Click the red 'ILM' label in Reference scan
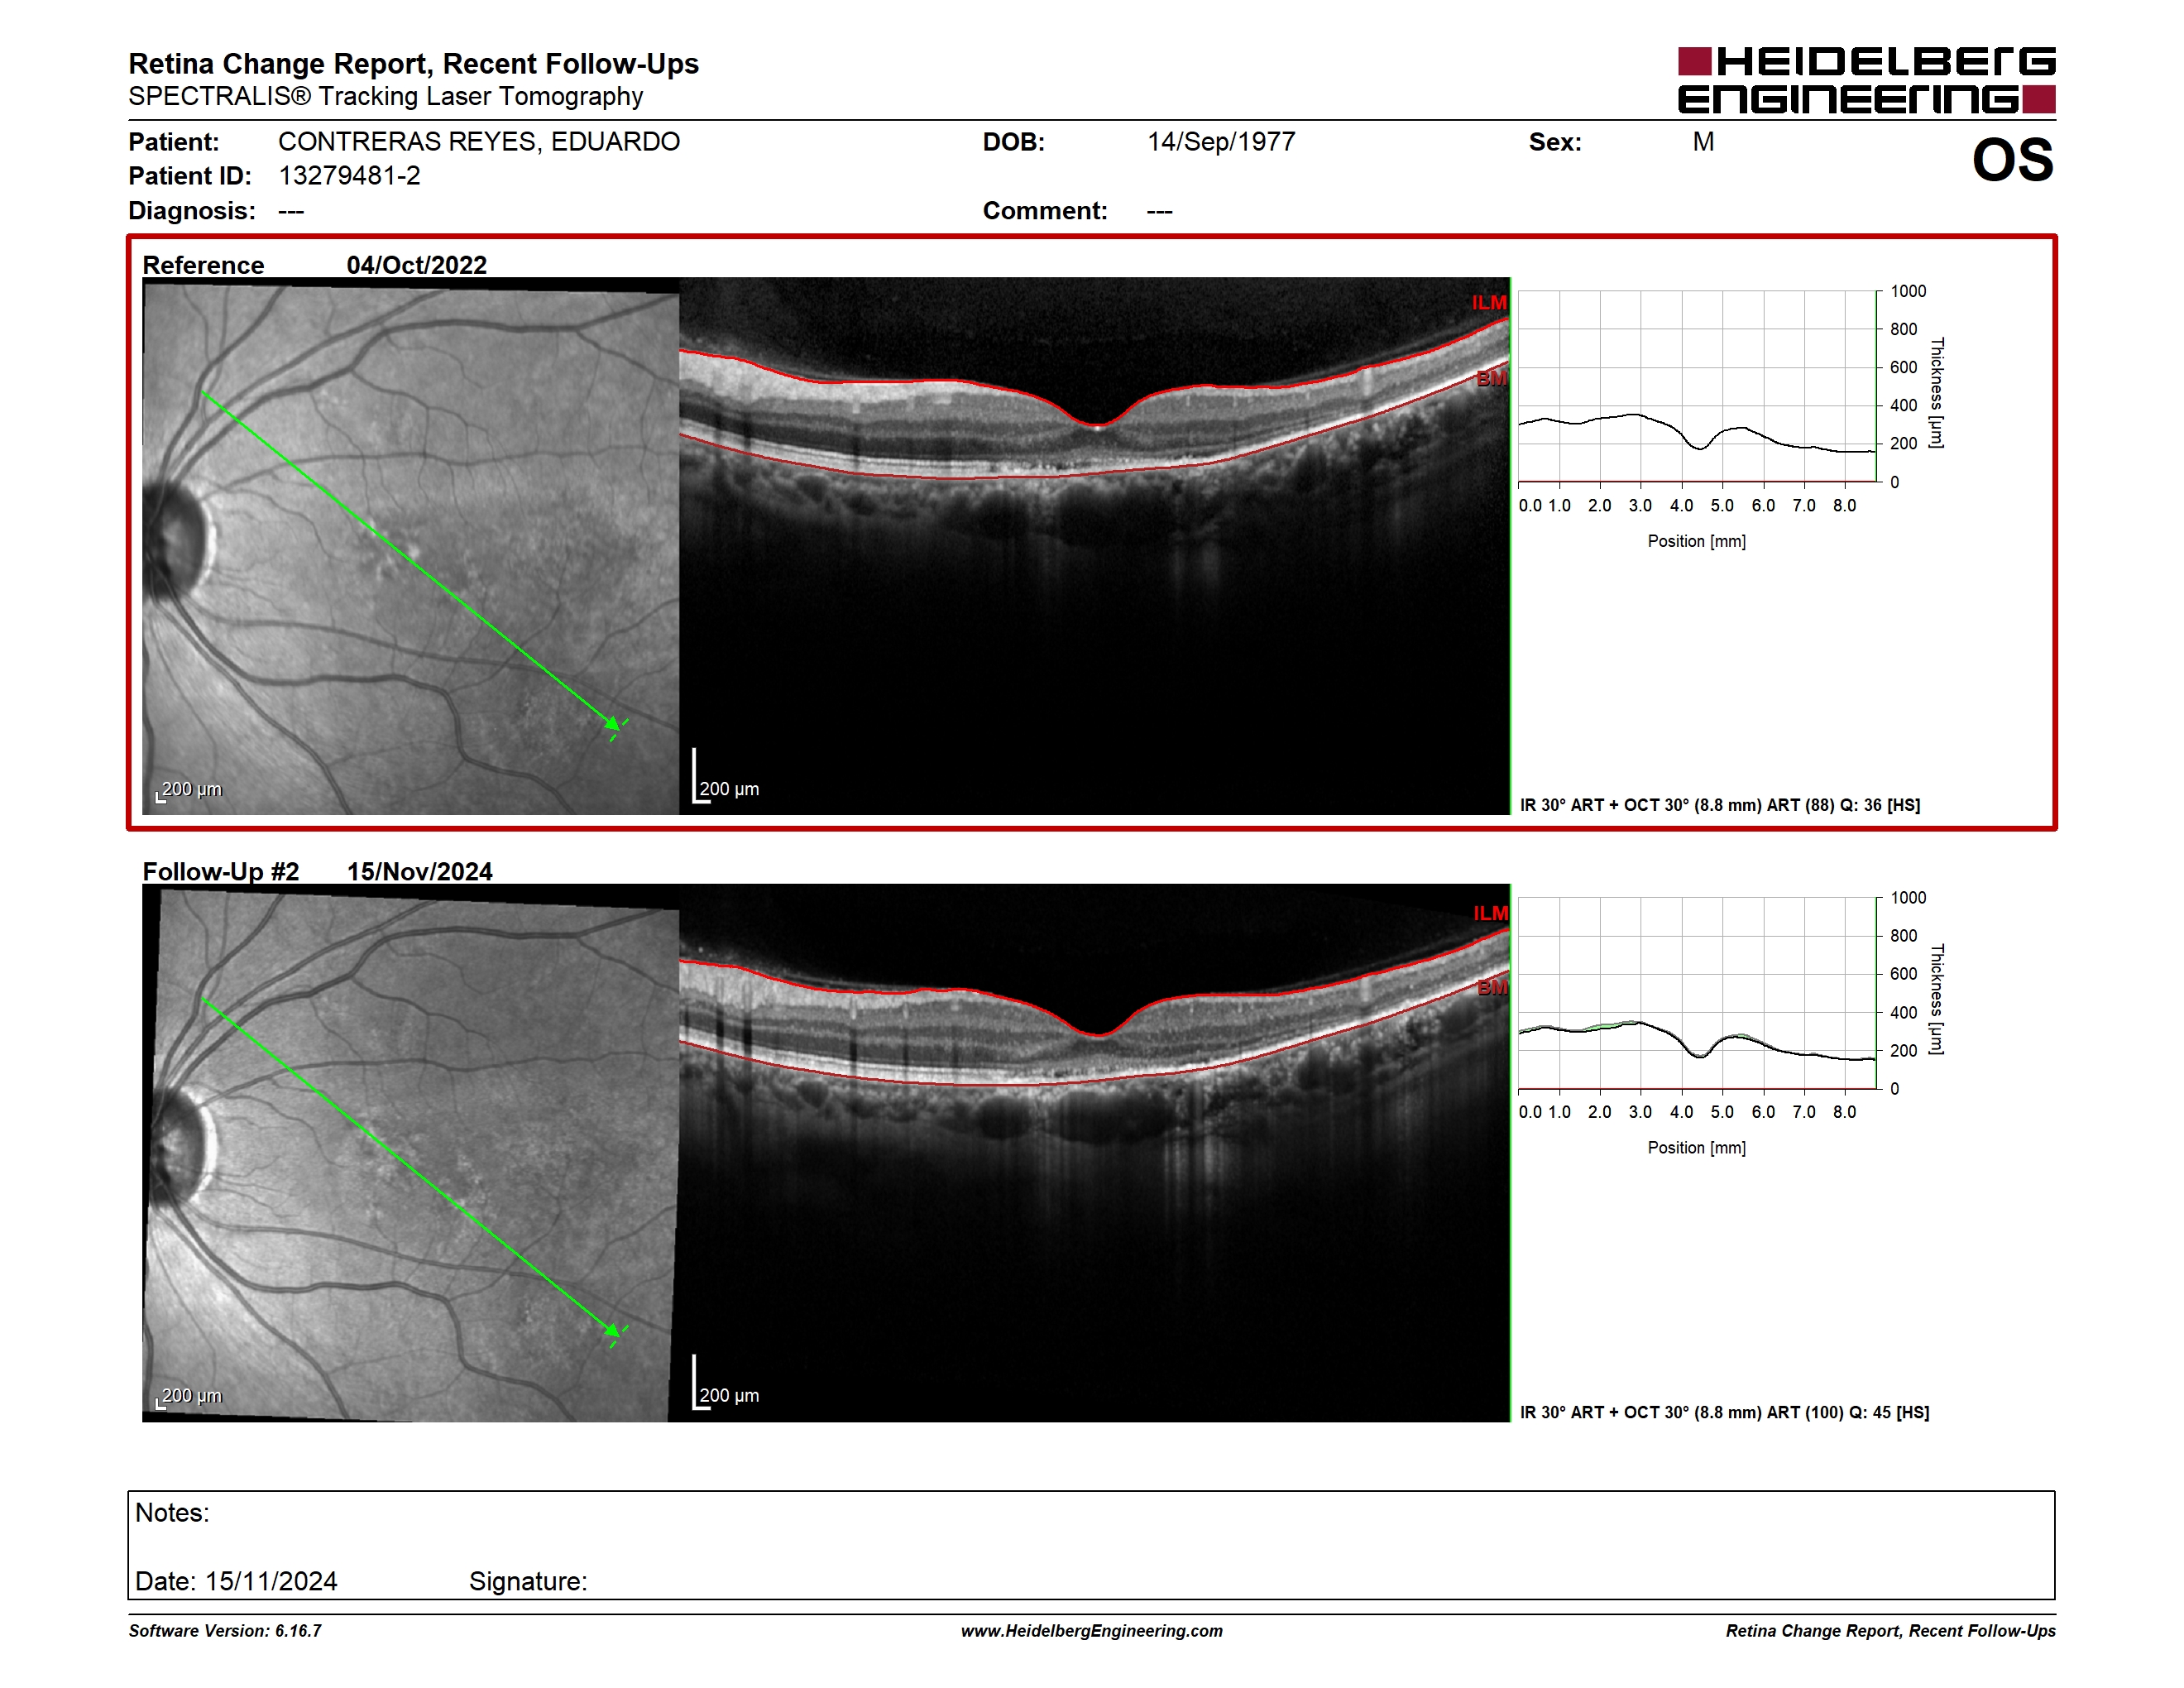The width and height of the screenshot is (2184, 1688). pos(1489,303)
